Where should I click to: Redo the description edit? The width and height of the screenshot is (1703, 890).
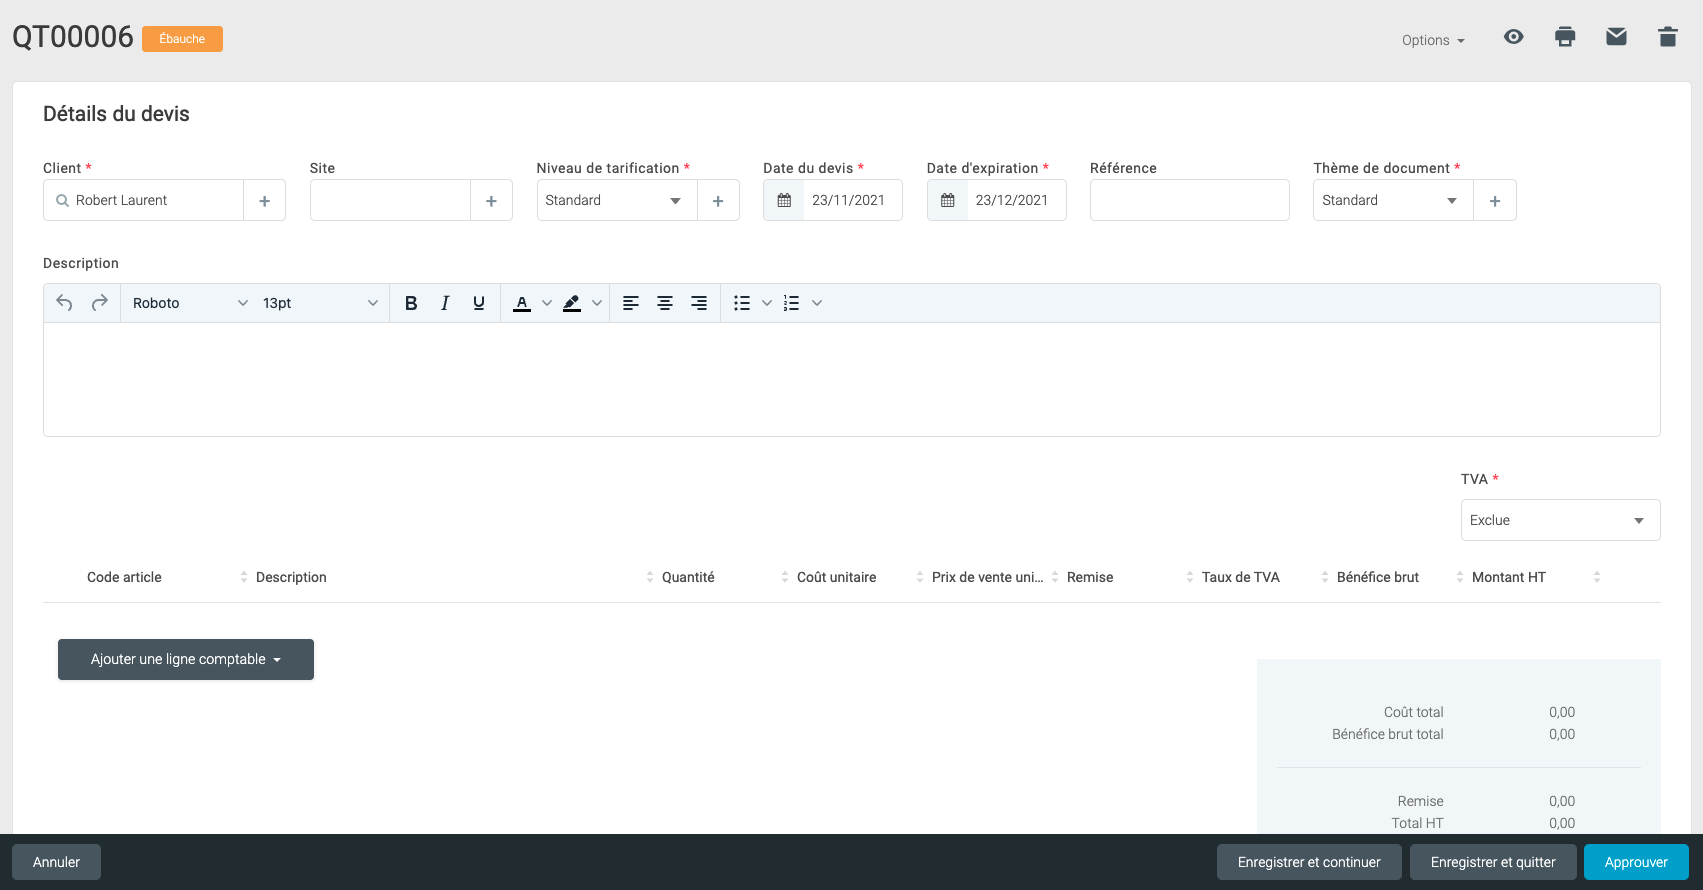99,303
